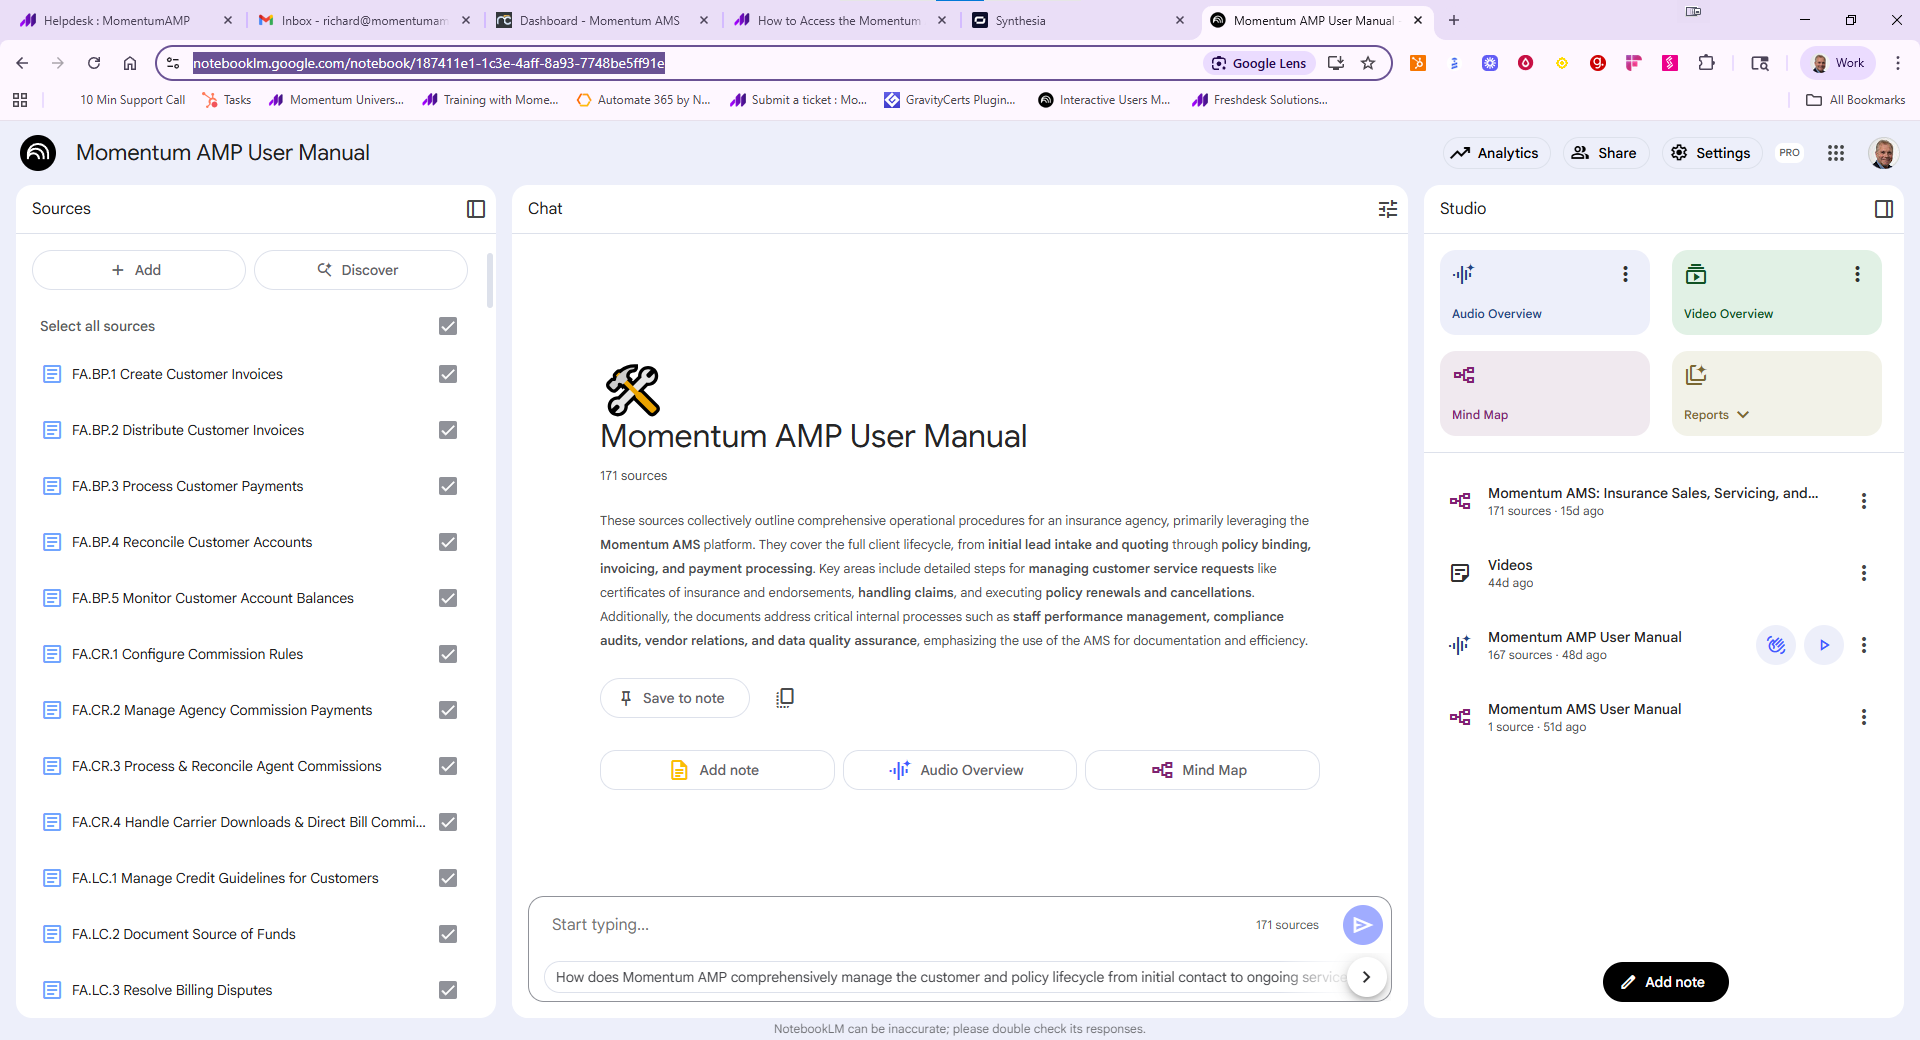Open Google apps grid icon
Image resolution: width=1920 pixels, height=1040 pixels.
(x=1836, y=153)
